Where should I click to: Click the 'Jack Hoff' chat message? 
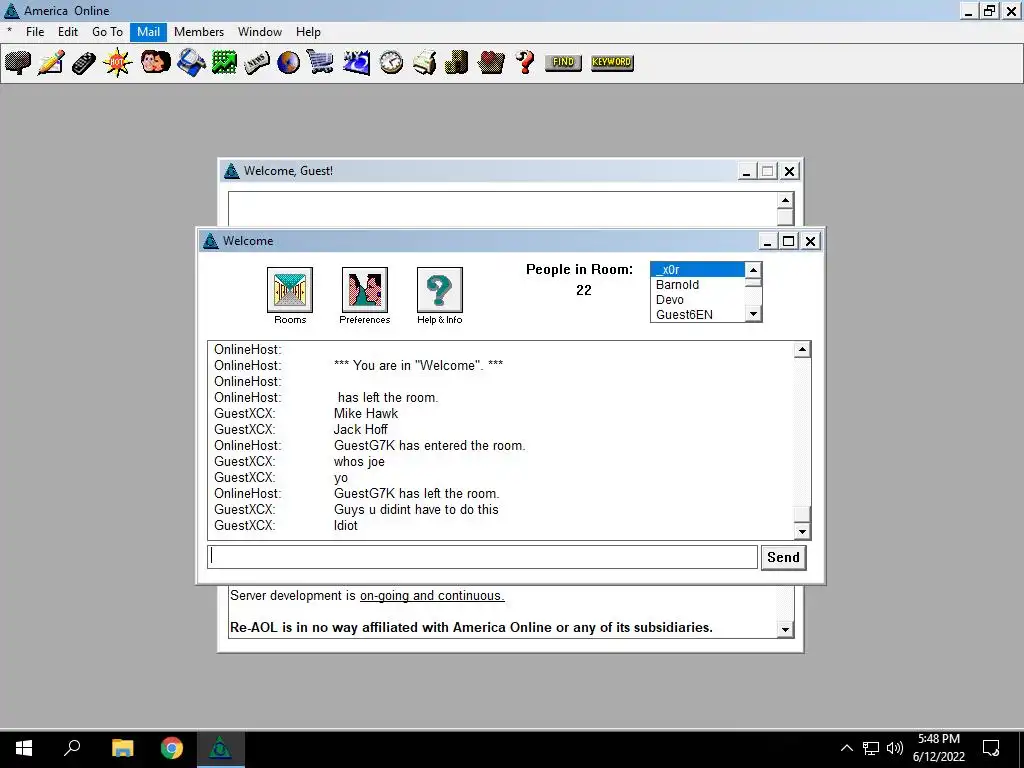[x=360, y=430]
